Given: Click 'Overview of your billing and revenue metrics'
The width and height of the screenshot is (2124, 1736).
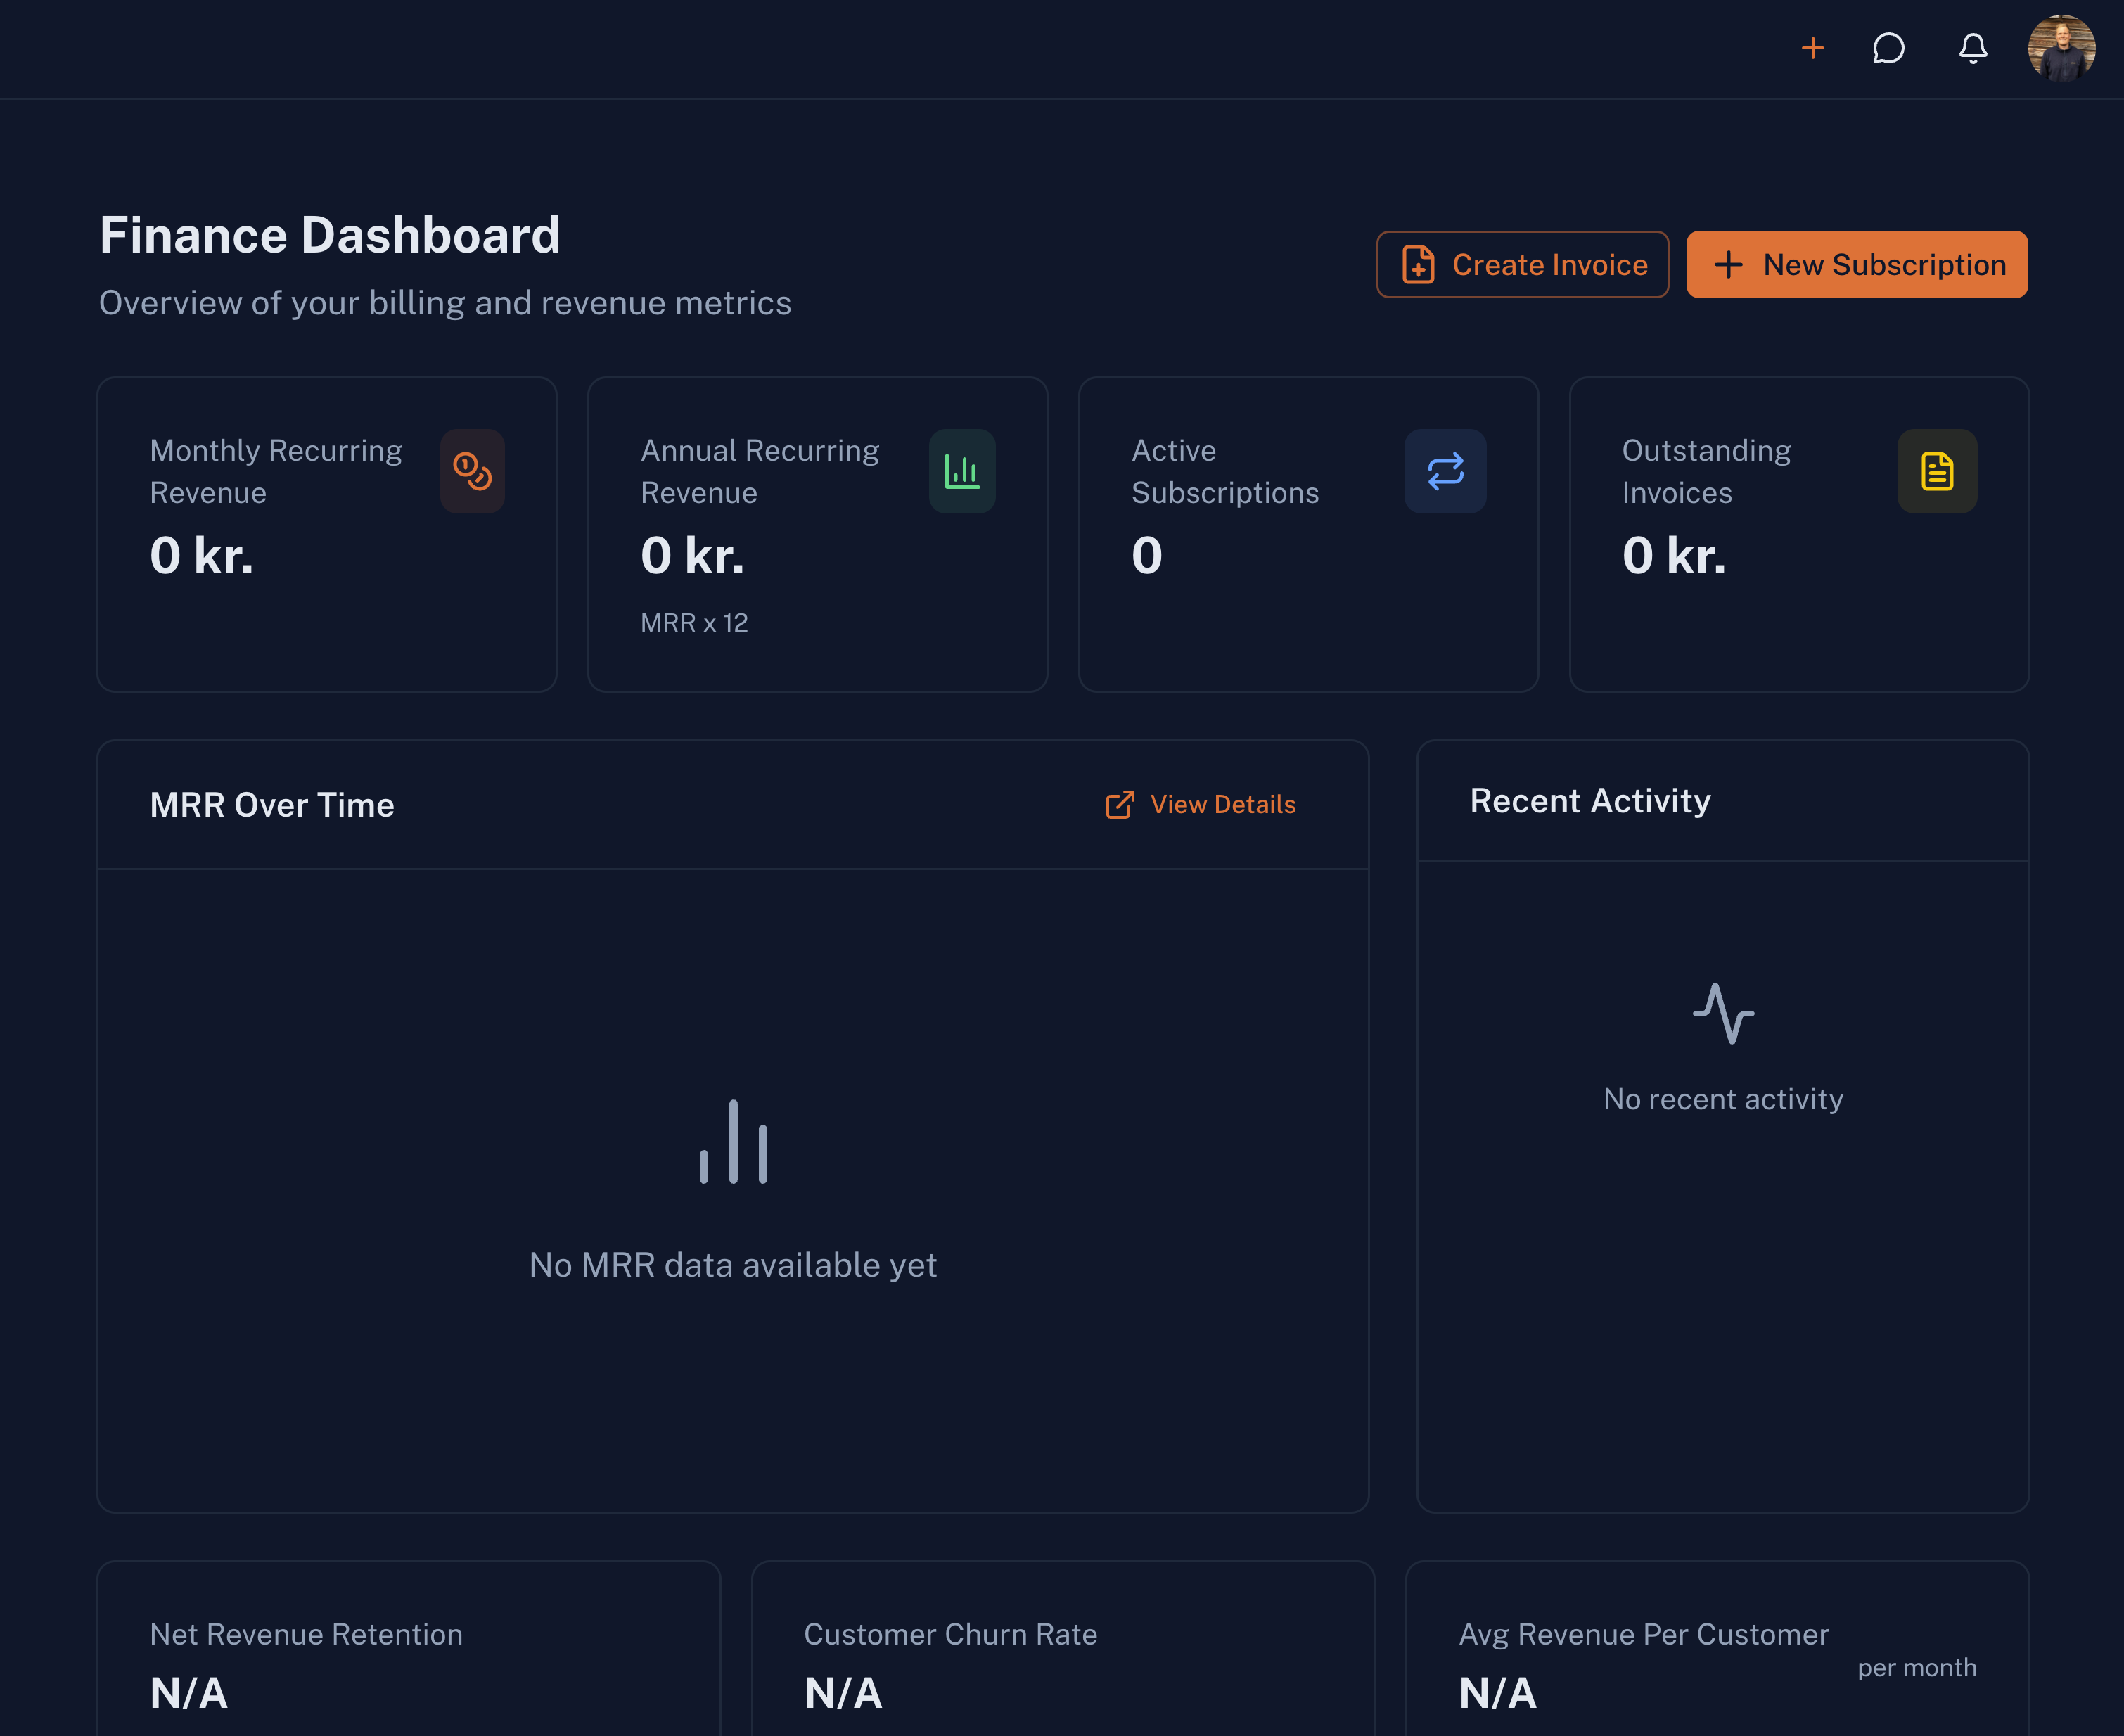Looking at the screenshot, I should tap(445, 303).
